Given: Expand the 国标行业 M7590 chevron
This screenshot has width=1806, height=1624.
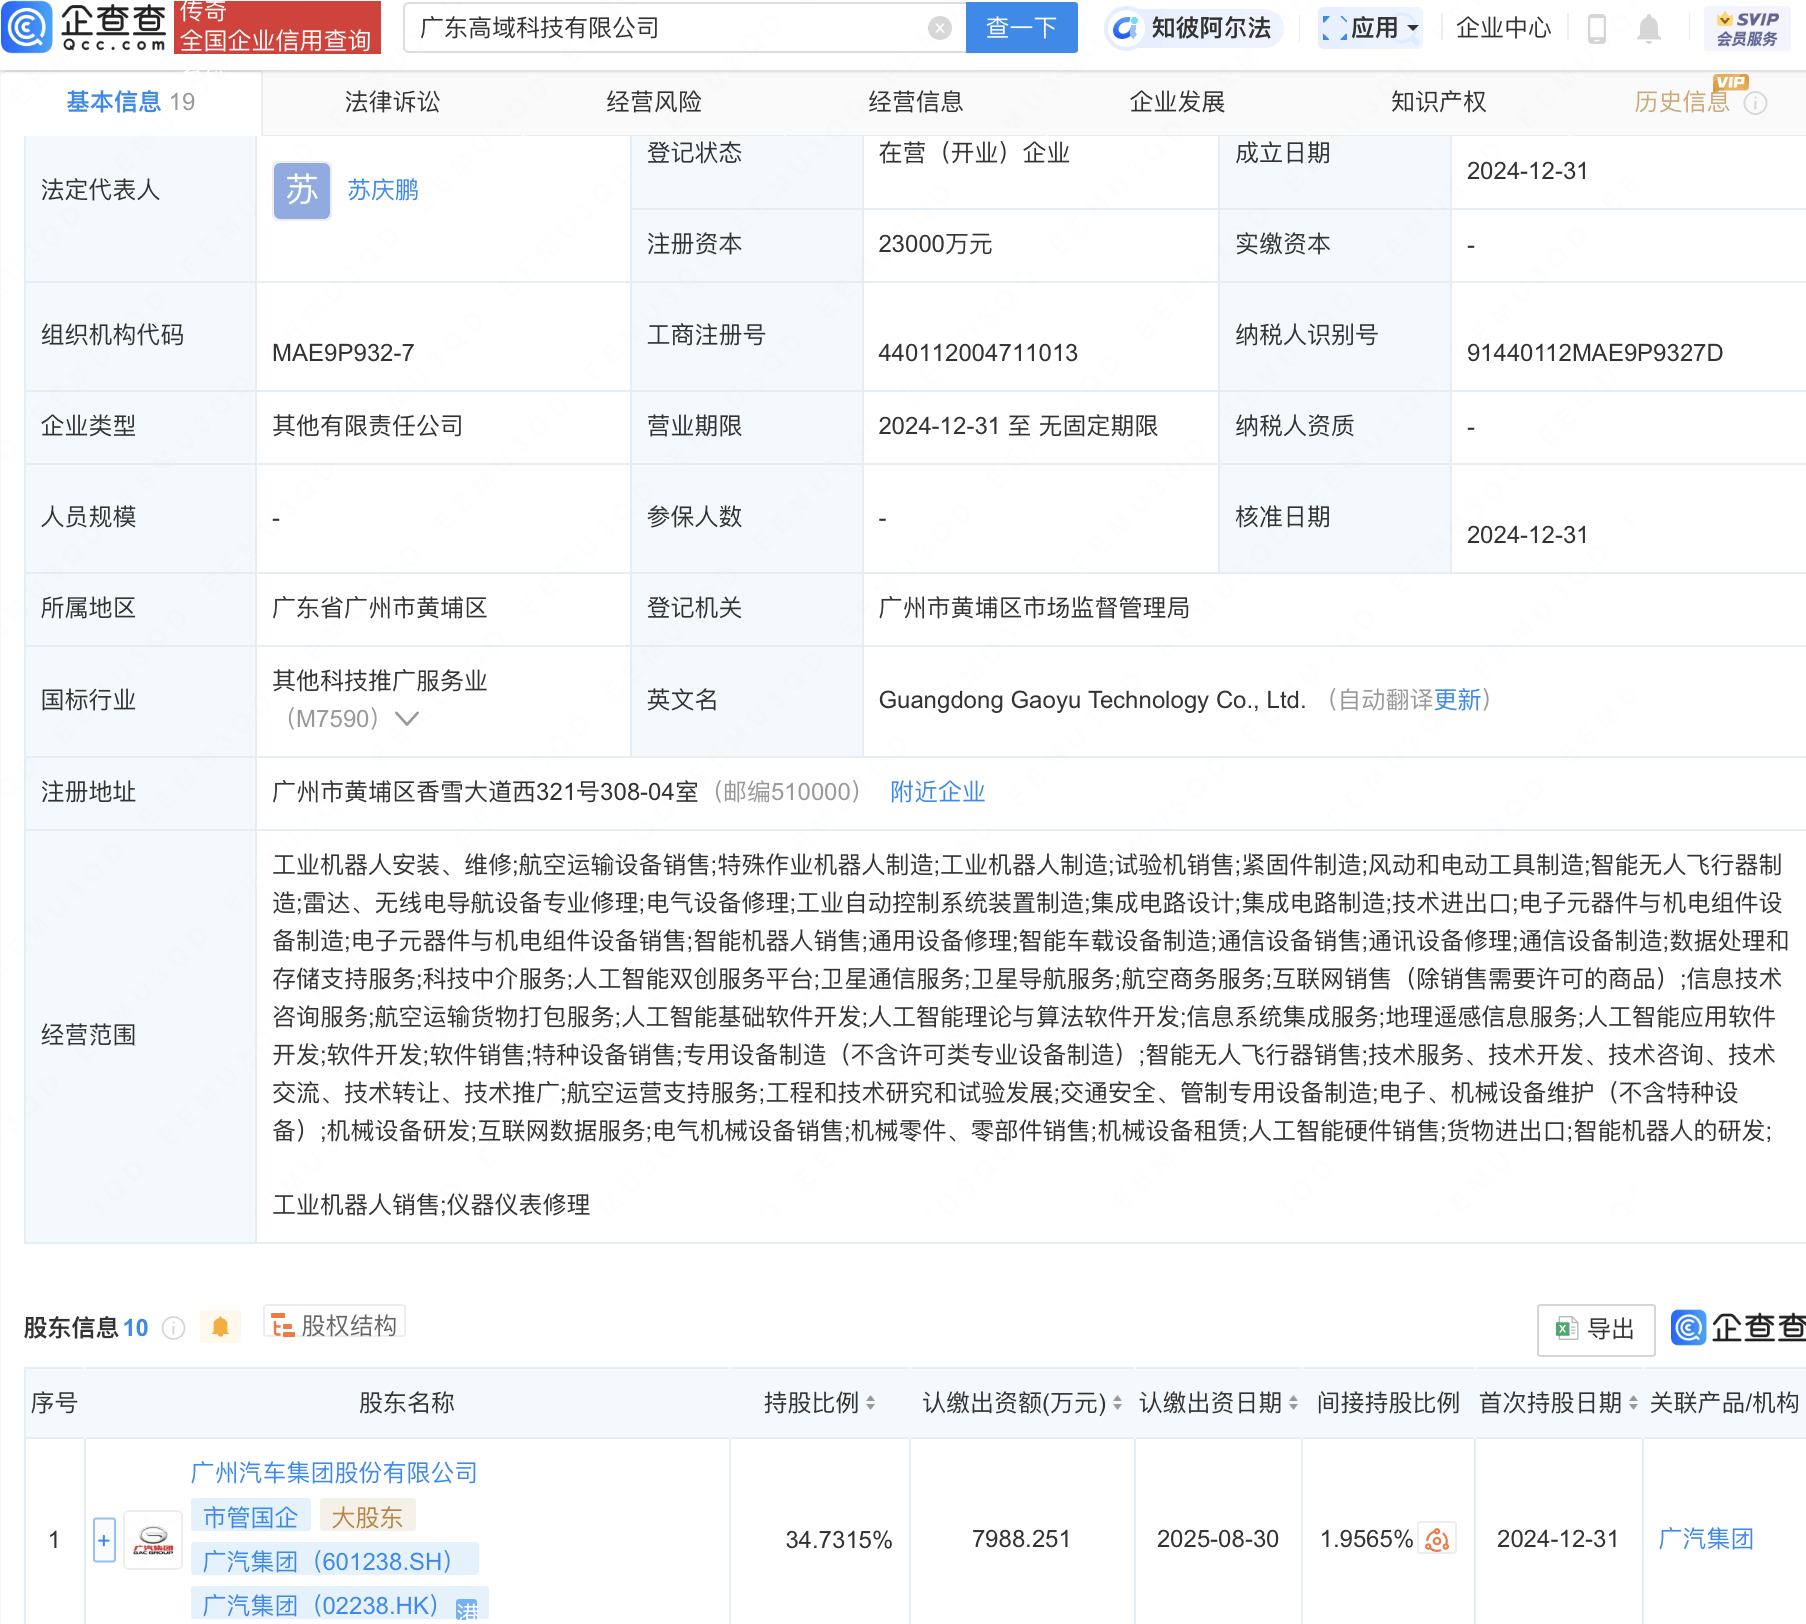Looking at the screenshot, I should [406, 719].
